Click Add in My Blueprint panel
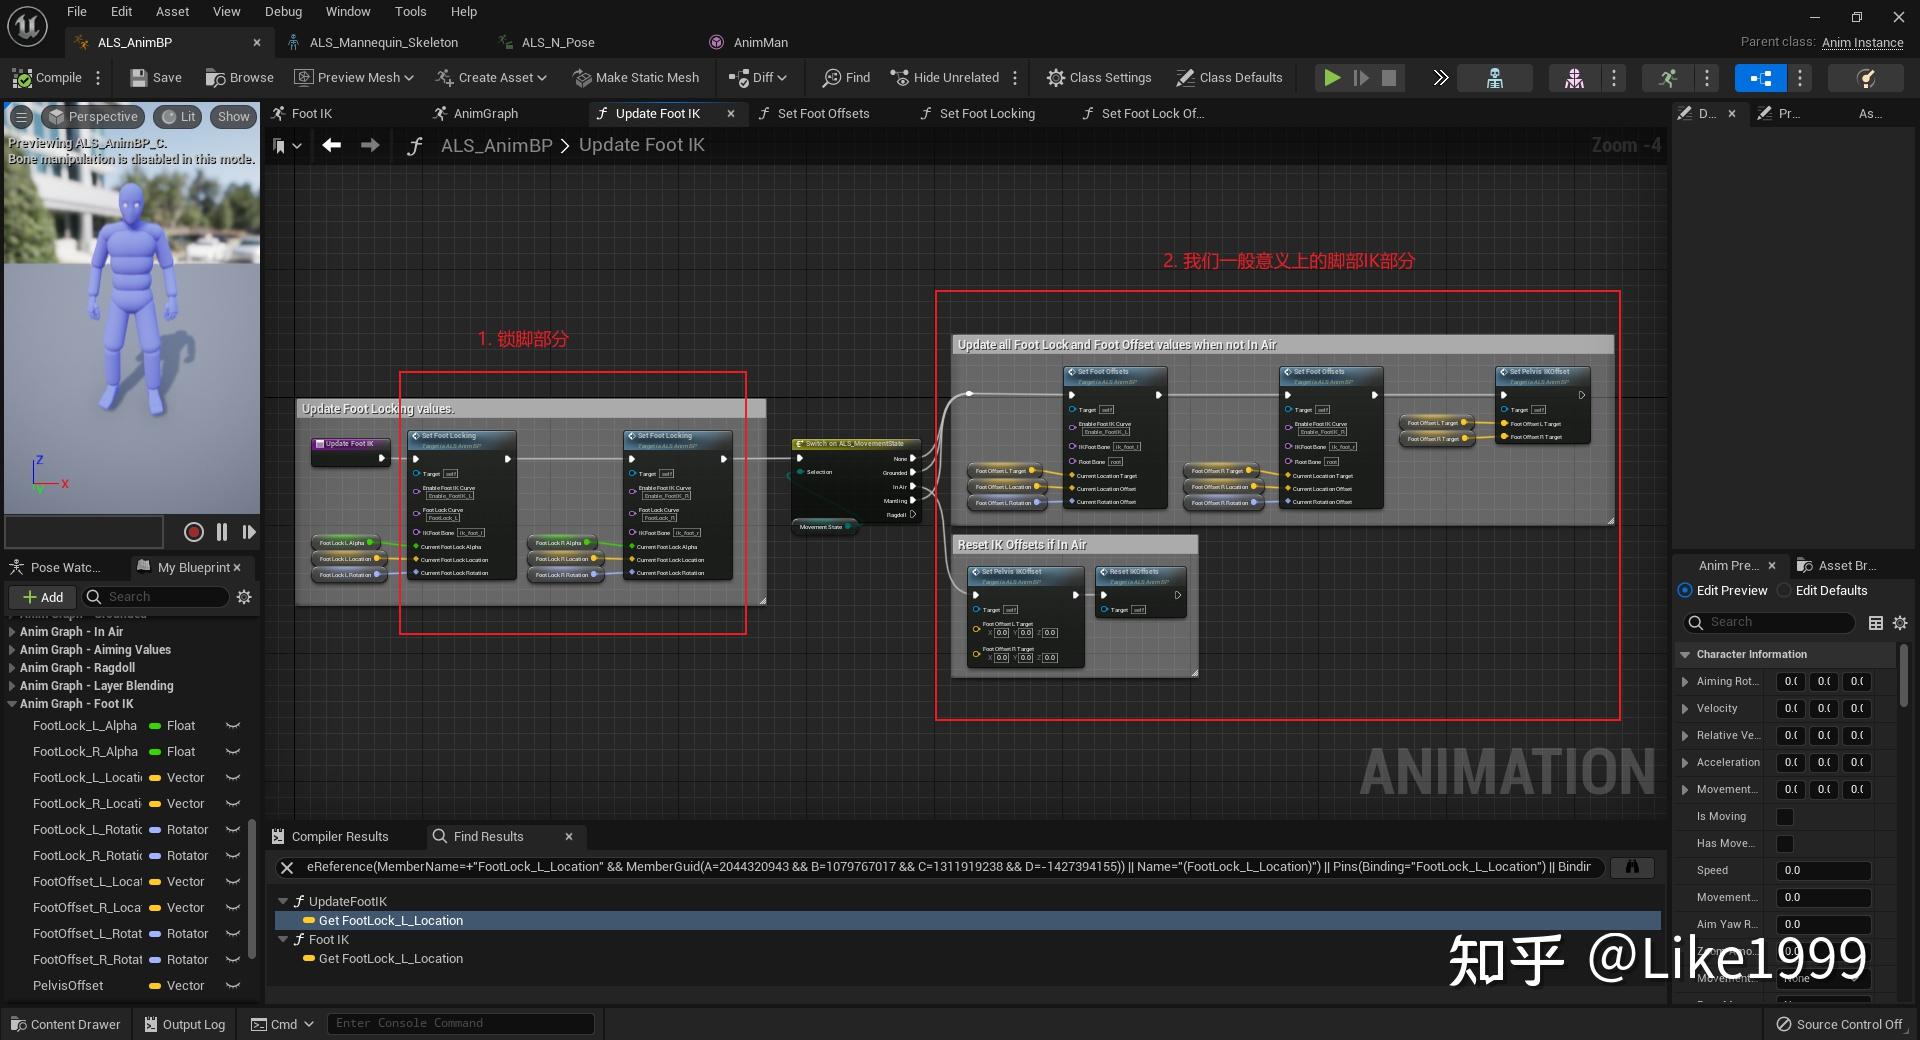 (43, 597)
